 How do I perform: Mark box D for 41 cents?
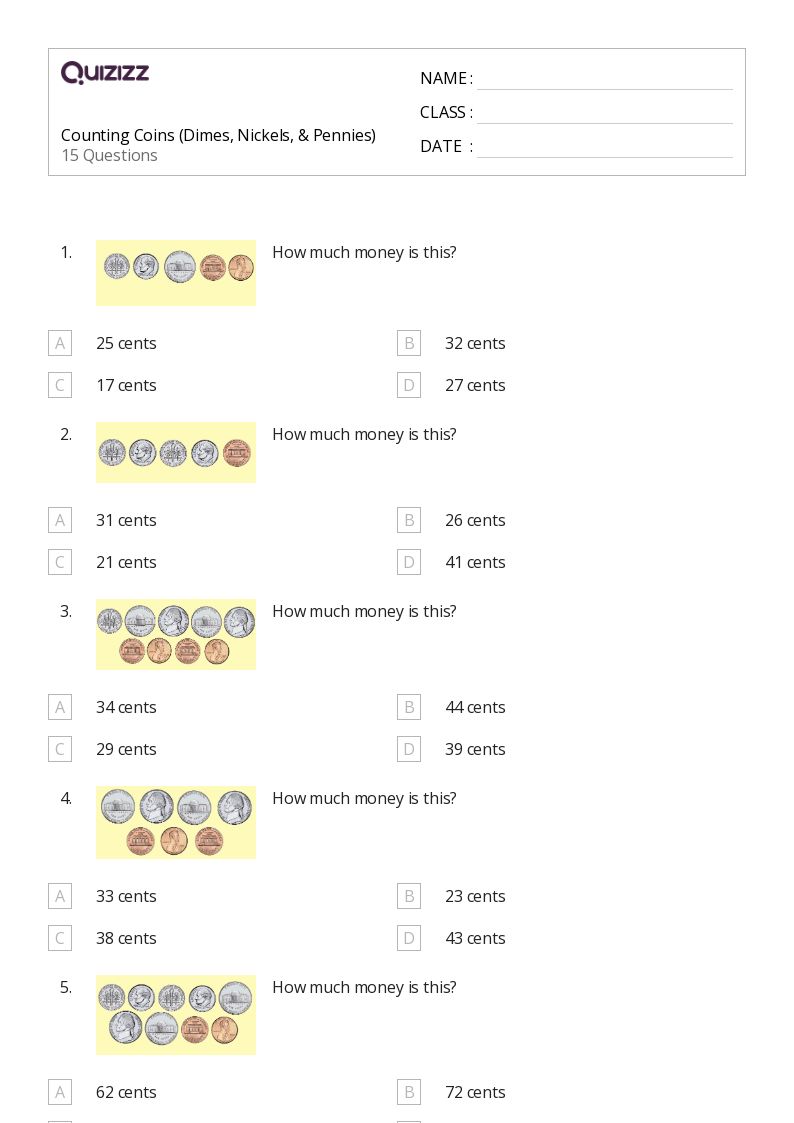click(x=409, y=562)
